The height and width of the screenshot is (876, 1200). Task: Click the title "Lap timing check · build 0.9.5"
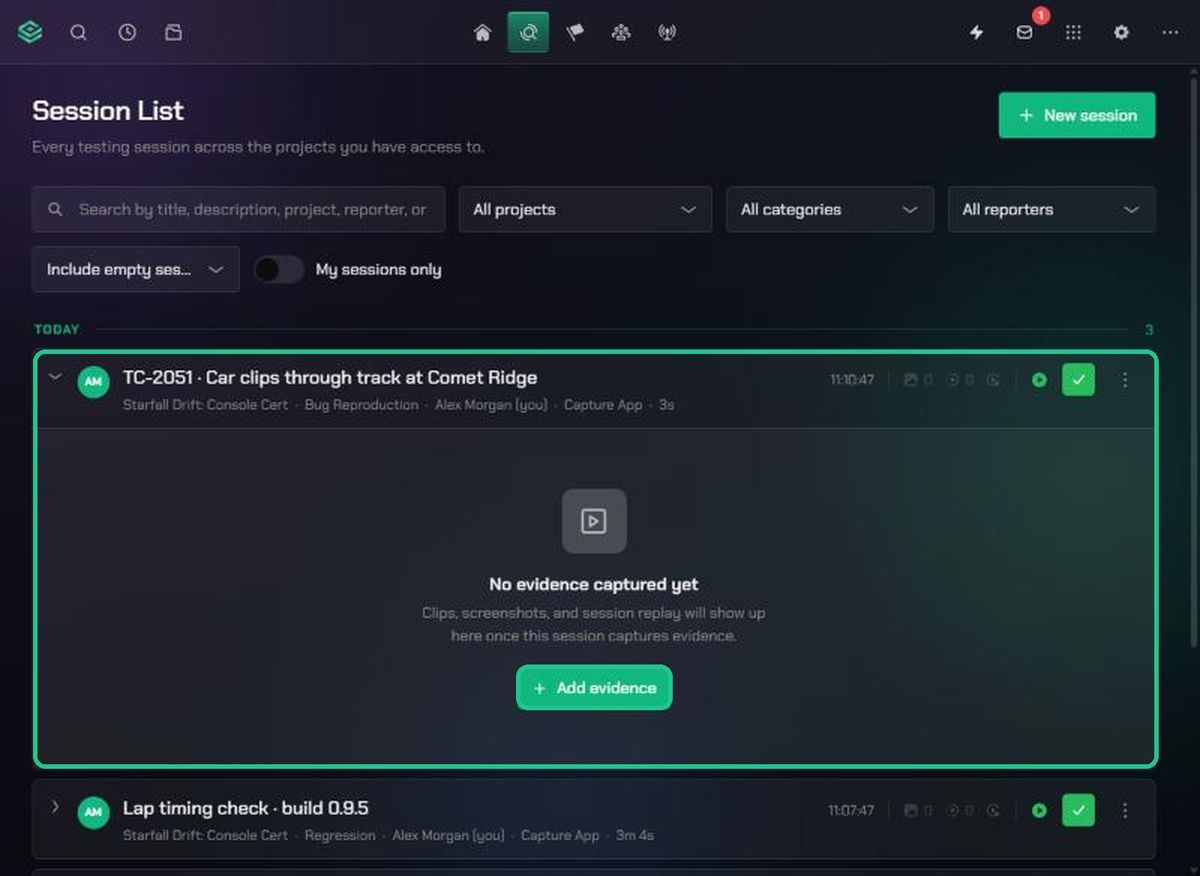point(246,808)
